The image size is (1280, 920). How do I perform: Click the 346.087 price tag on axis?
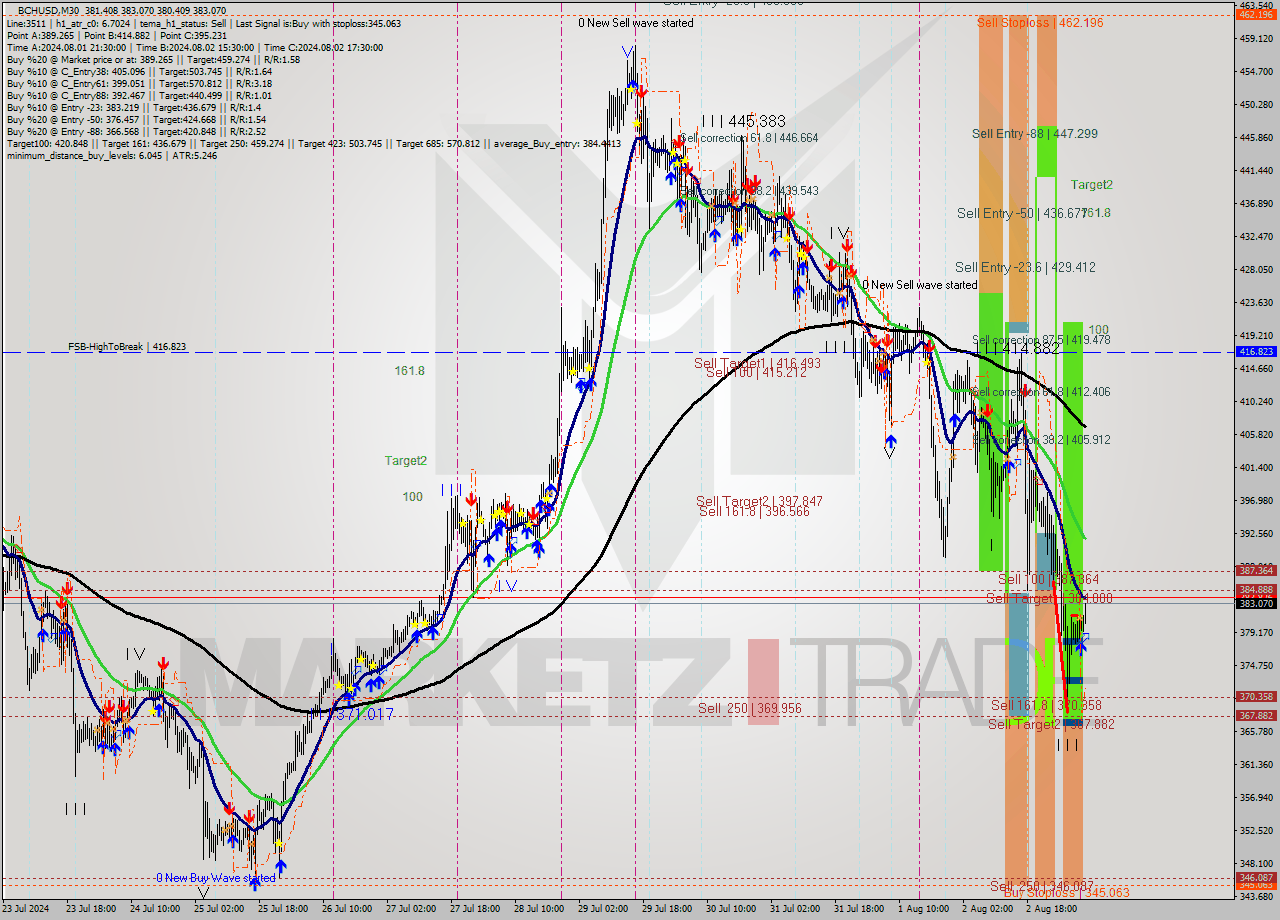[1254, 877]
